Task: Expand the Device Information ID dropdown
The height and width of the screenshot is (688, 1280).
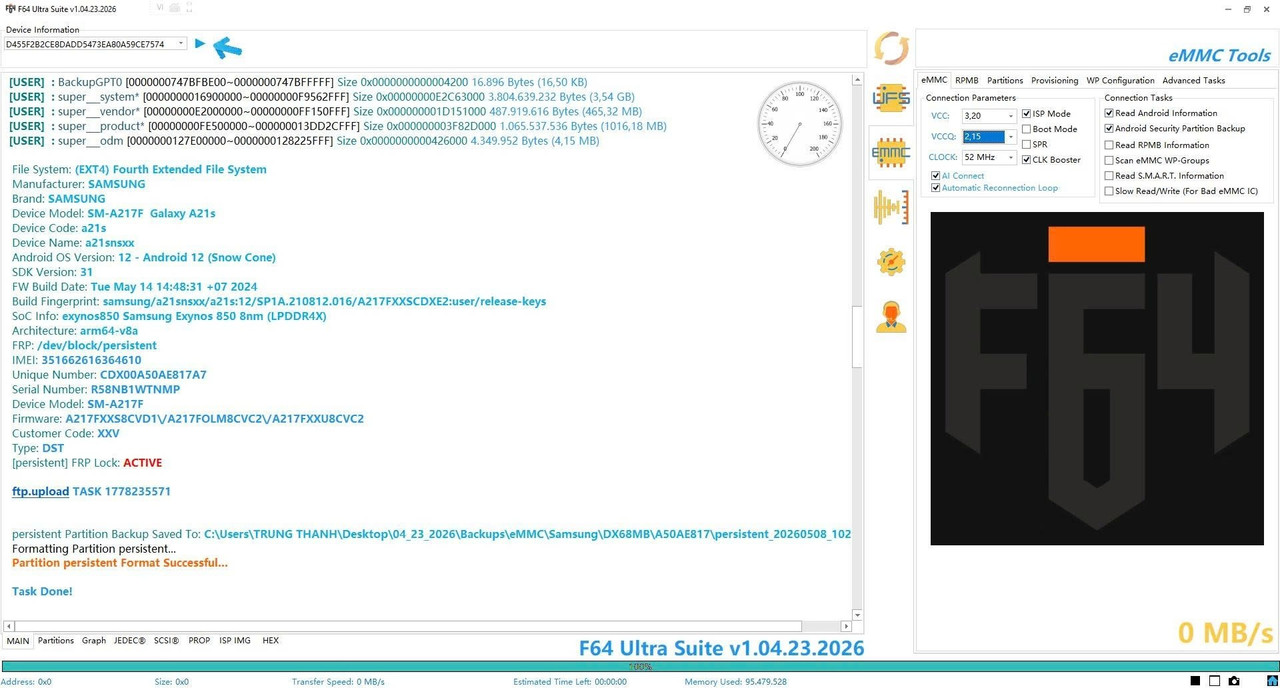Action: pos(181,44)
